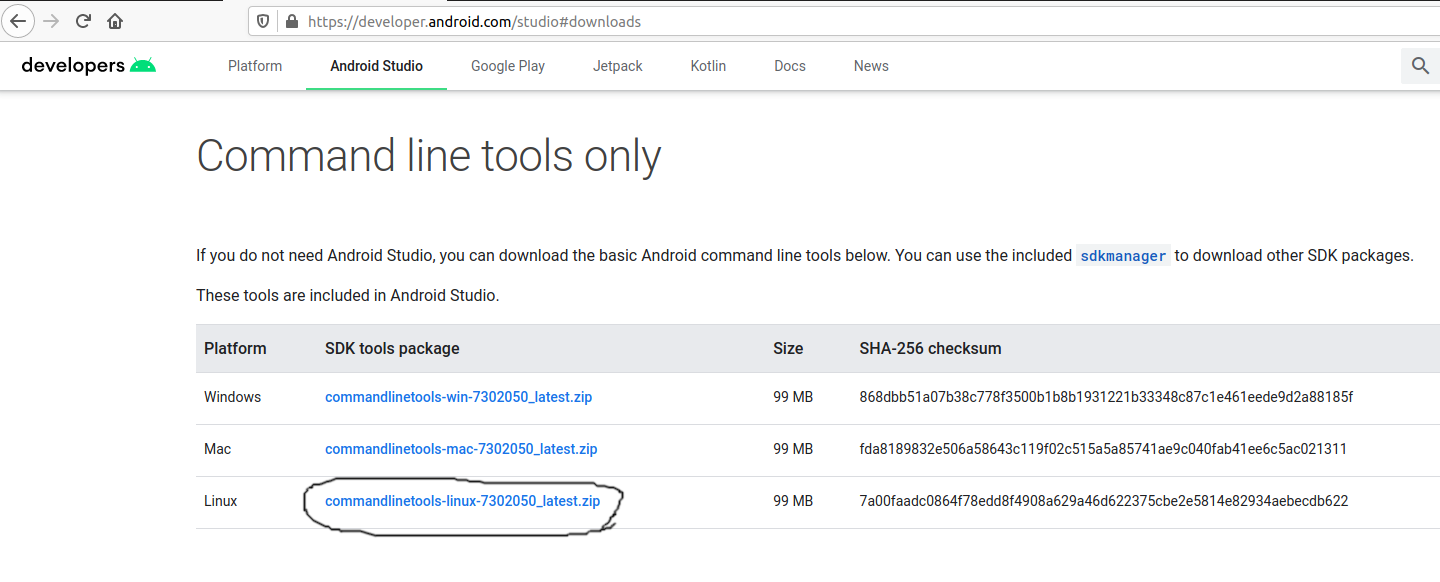Image resolution: width=1440 pixels, height=582 pixels.
Task: Switch to the Jetpack tab
Action: coord(618,66)
